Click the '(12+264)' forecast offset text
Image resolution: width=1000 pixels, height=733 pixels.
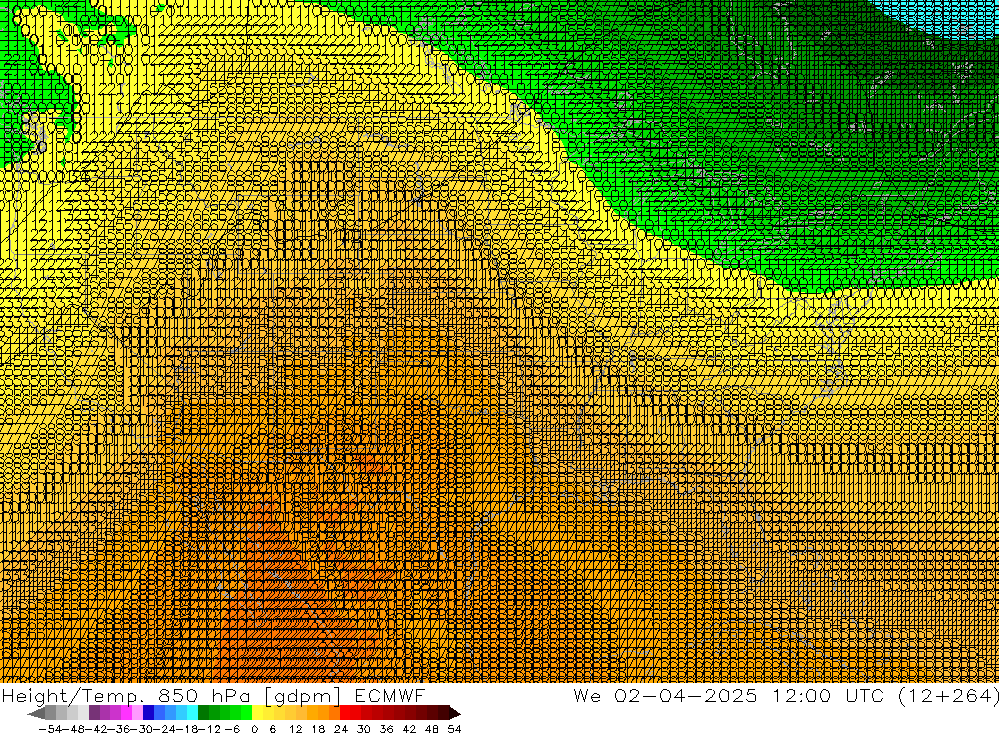click(948, 695)
